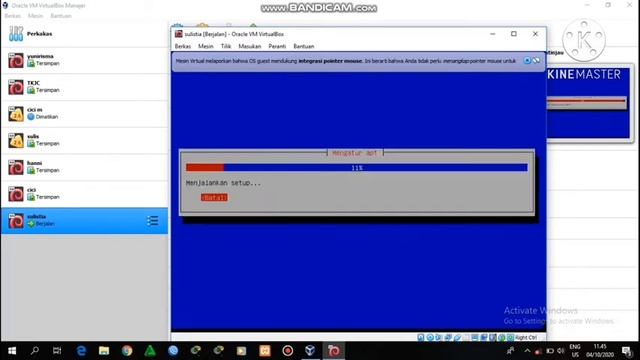The width and height of the screenshot is (640, 360).
Task: Click the volume icon in the system tray
Action: pos(561,351)
